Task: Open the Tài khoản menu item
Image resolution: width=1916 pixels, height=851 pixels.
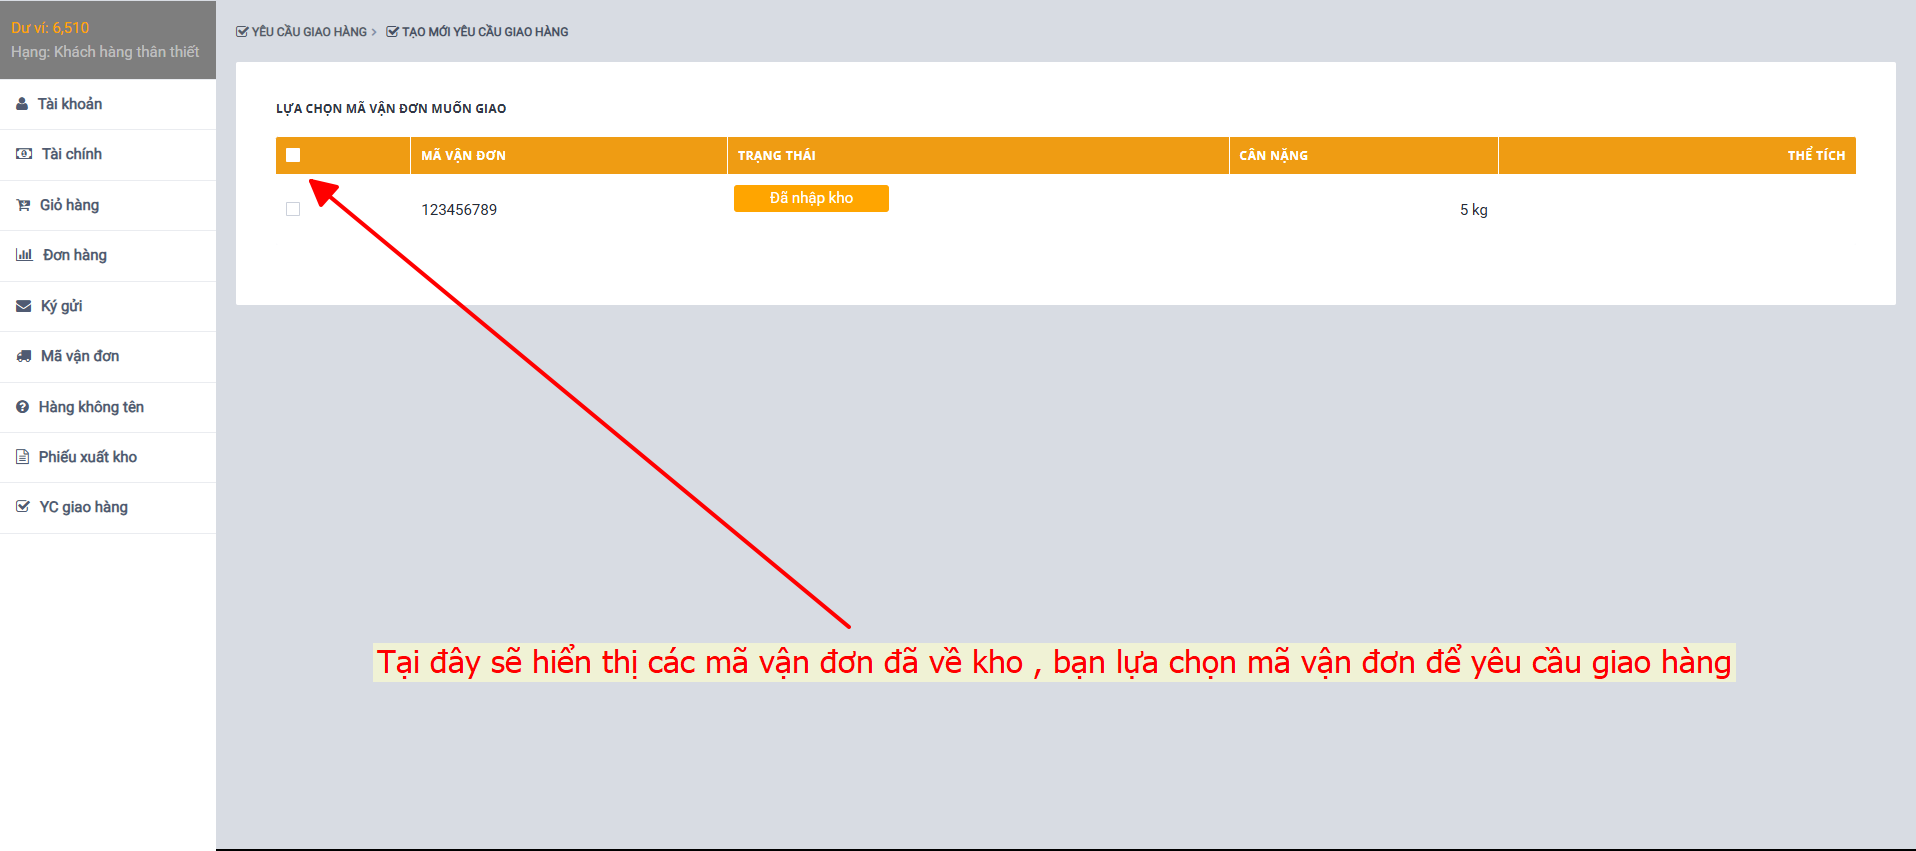Action: coord(70,104)
